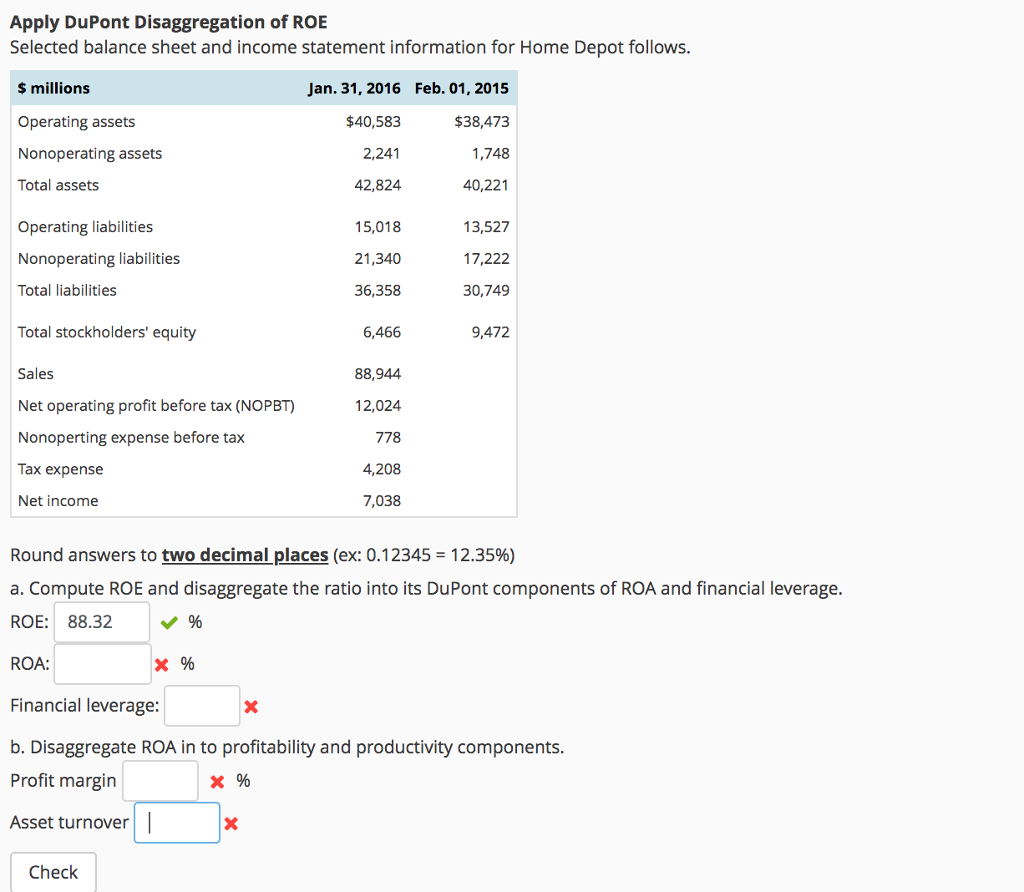
Task: Click the red X beside Profit margin
Action: (x=217, y=782)
